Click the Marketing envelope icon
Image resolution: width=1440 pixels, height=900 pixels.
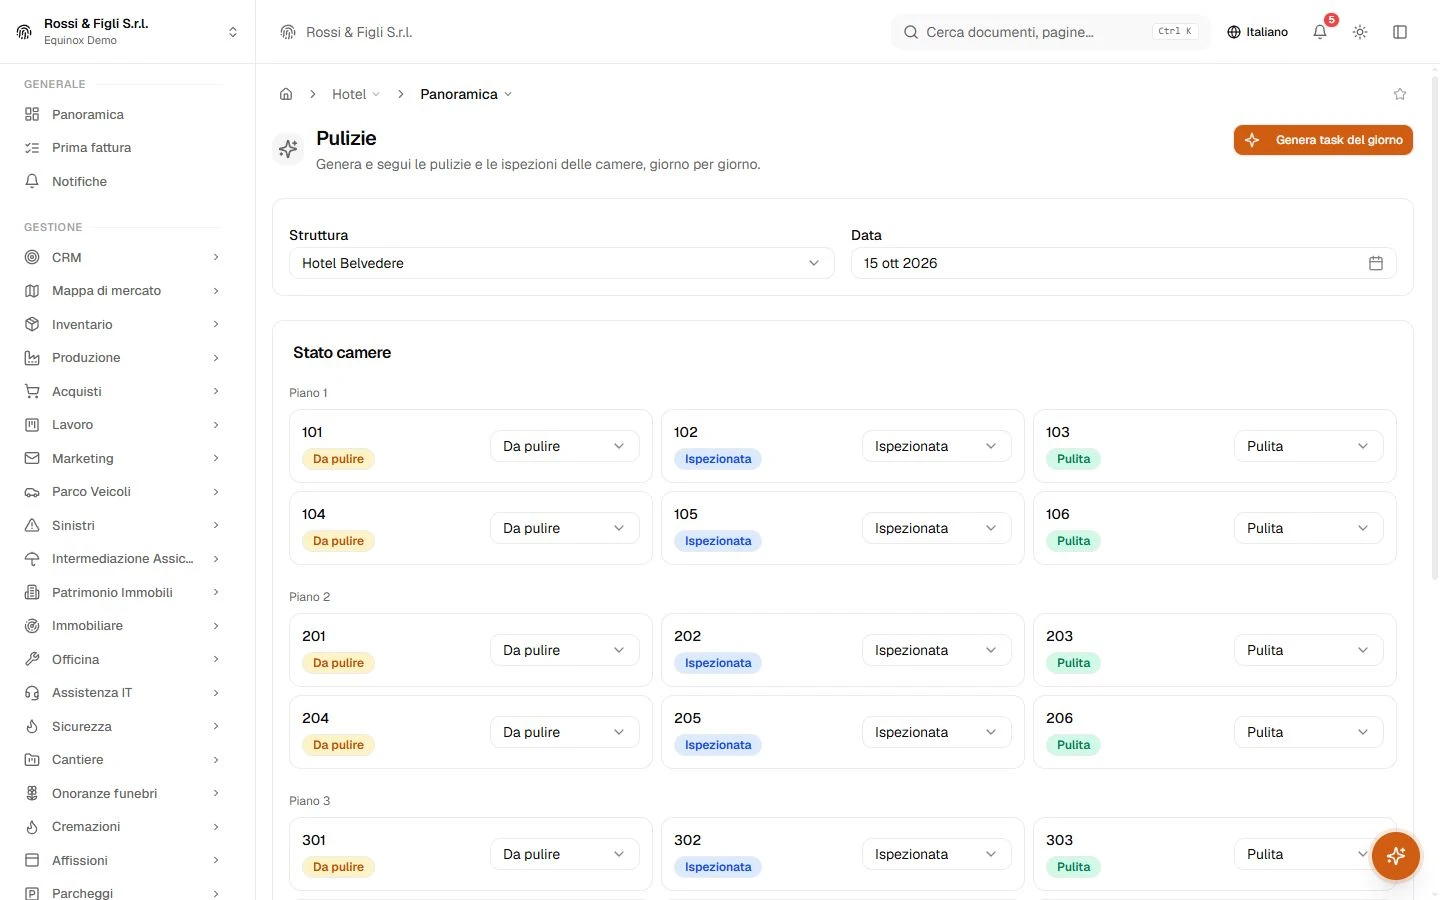click(32, 458)
